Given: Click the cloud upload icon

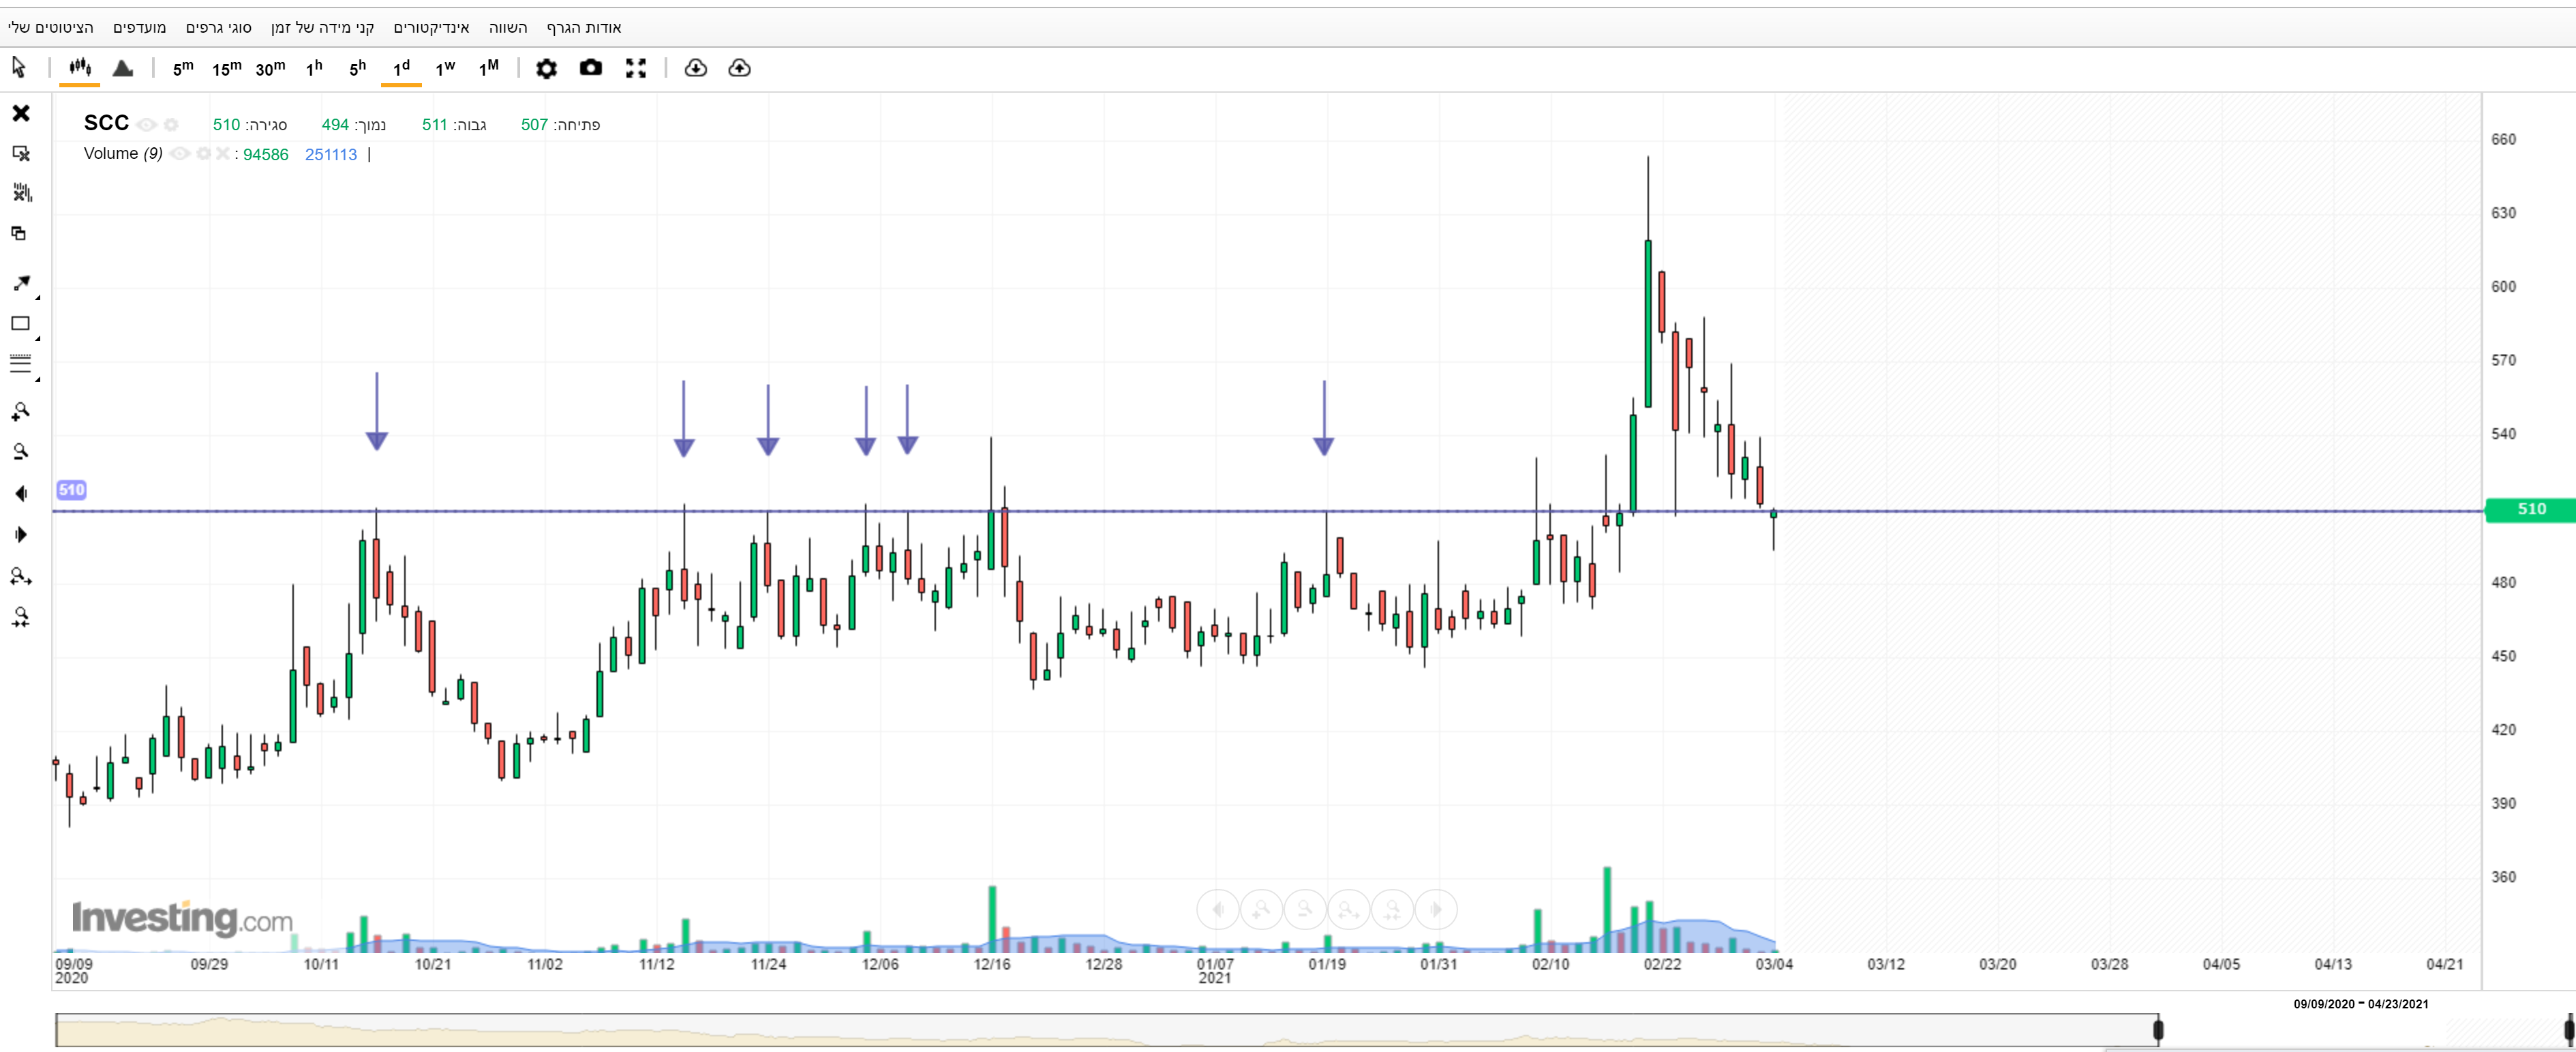Looking at the screenshot, I should [x=739, y=68].
